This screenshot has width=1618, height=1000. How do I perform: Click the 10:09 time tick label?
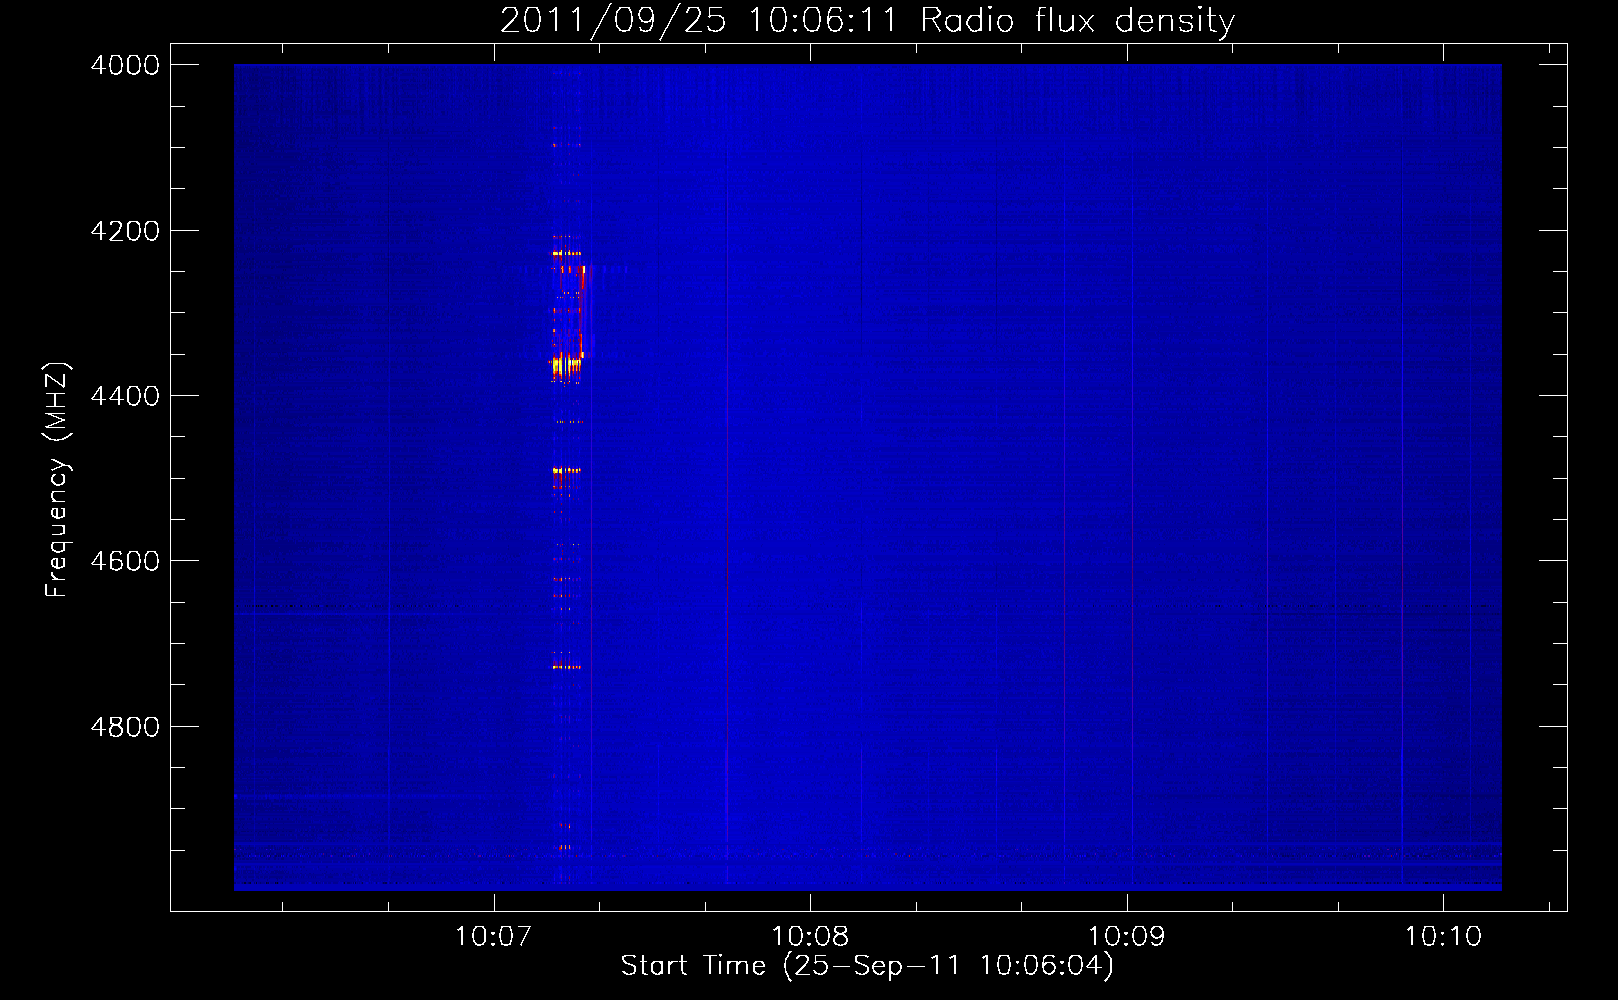[x=1127, y=937]
